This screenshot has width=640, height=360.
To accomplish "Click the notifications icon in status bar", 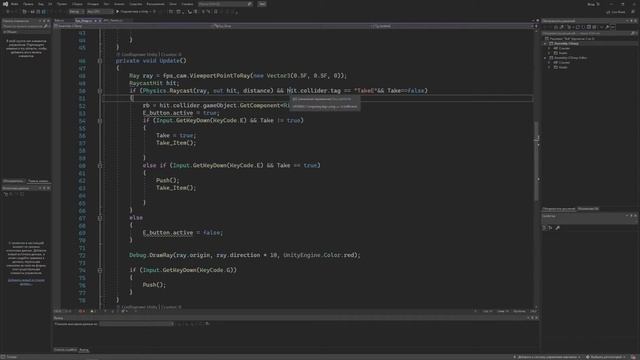I will tap(633, 357).
